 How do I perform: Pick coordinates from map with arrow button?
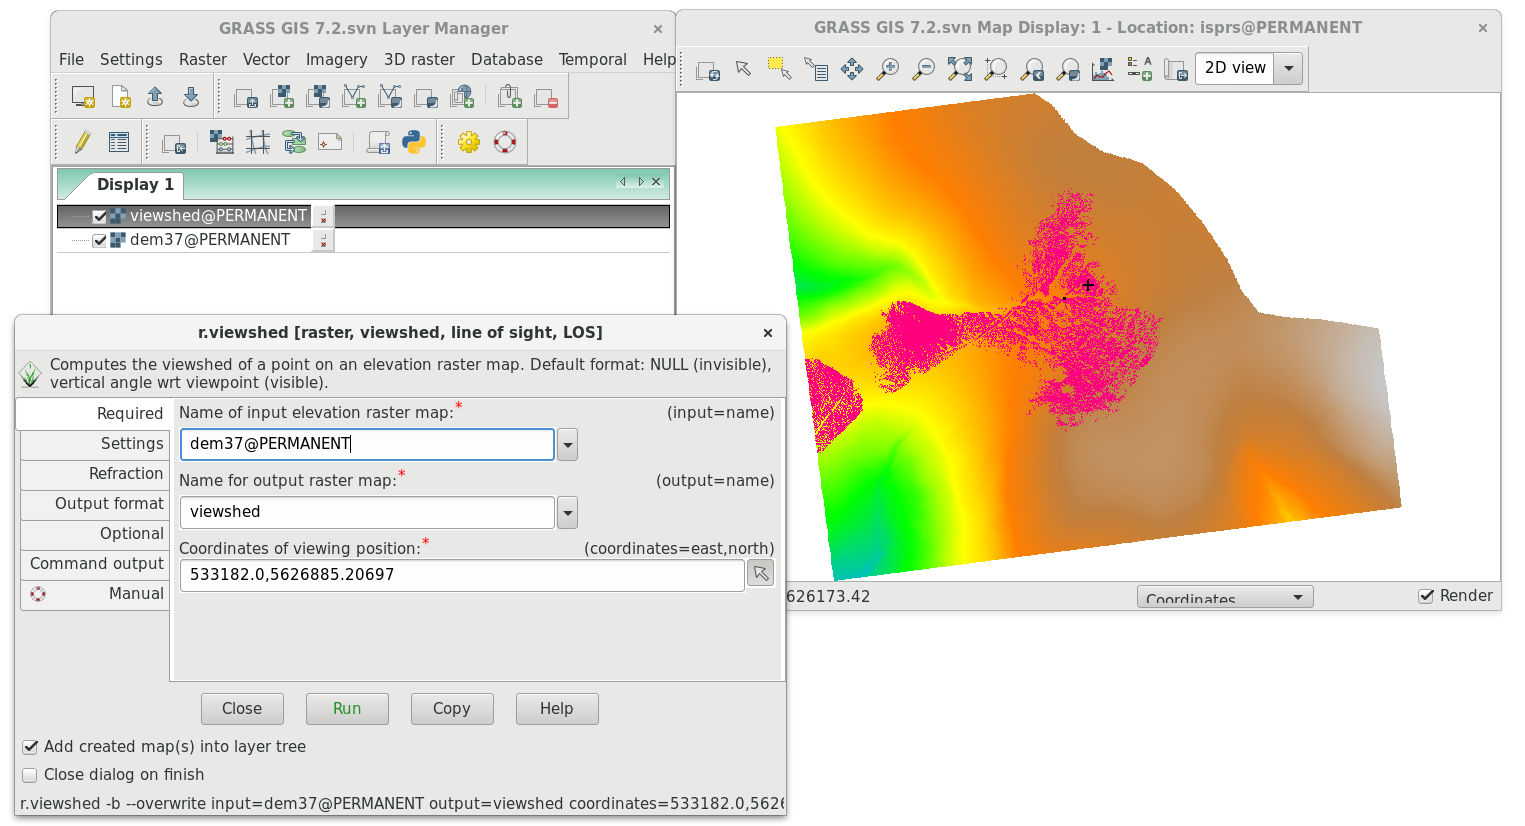(x=761, y=573)
